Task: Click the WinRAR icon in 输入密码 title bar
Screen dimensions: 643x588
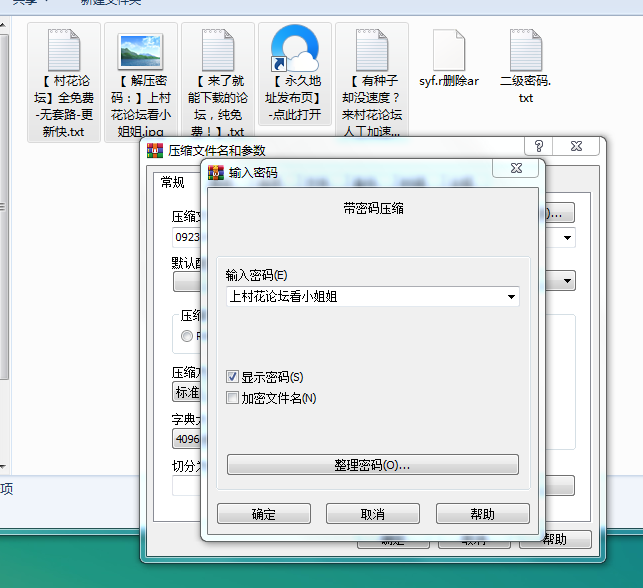Action: (217, 172)
